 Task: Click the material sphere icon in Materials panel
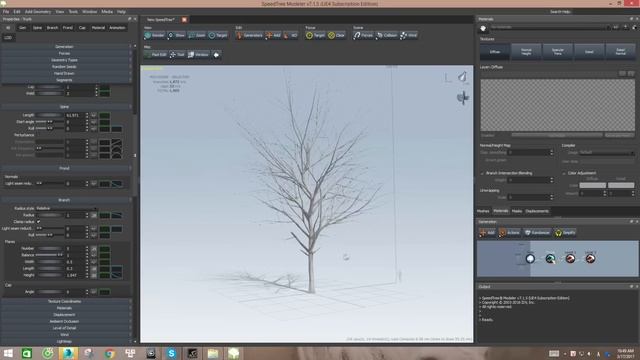(x=483, y=28)
